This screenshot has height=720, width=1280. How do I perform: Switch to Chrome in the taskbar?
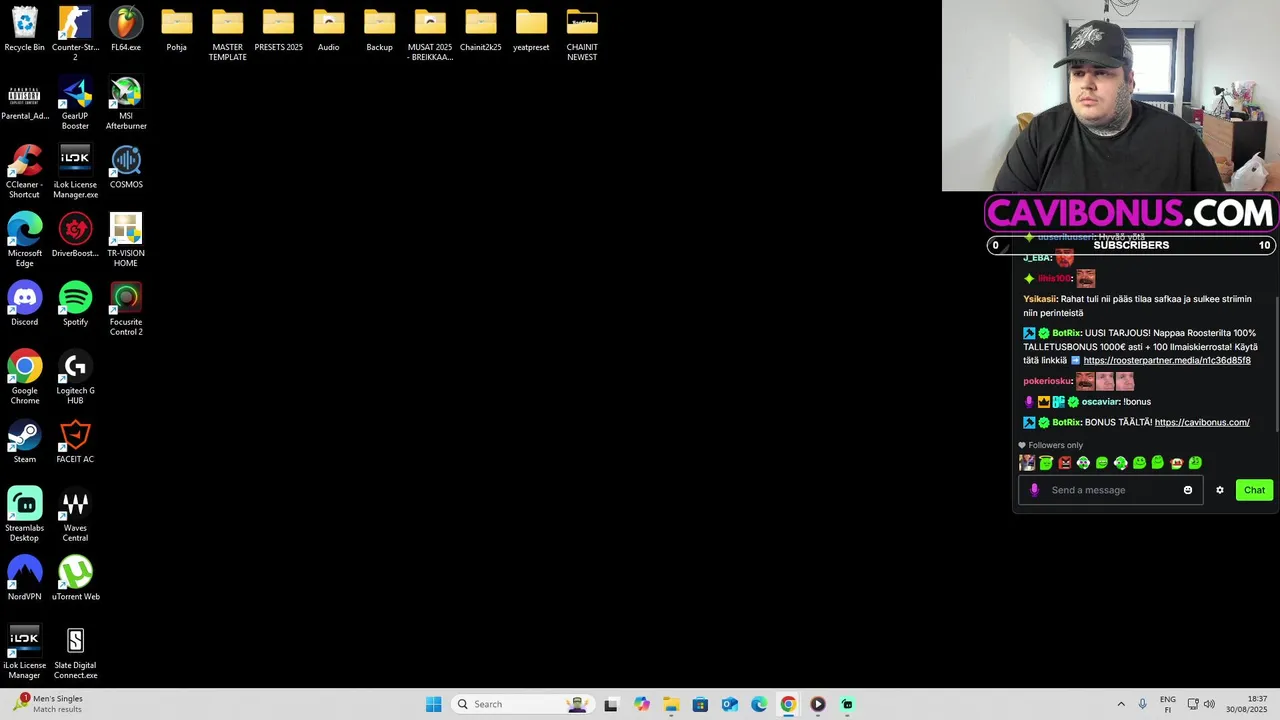(x=788, y=704)
